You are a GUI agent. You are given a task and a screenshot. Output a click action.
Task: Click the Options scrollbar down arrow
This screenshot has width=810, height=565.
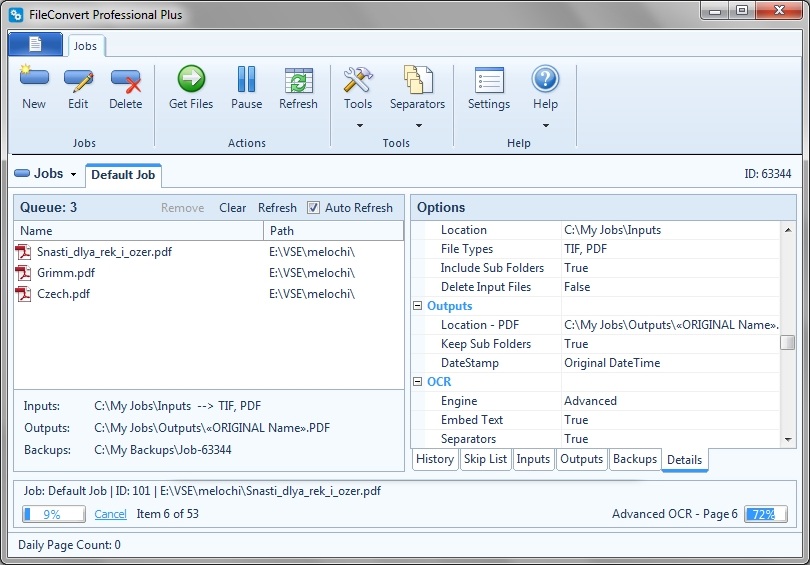[x=788, y=440]
